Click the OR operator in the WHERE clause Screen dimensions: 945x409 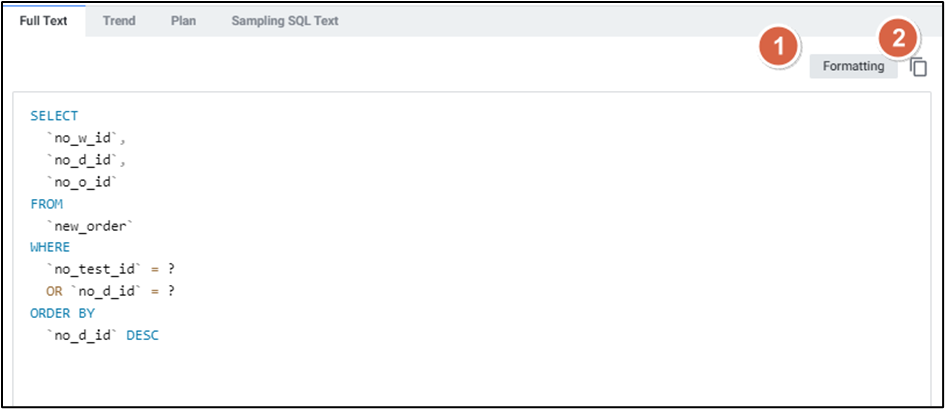(x=54, y=292)
